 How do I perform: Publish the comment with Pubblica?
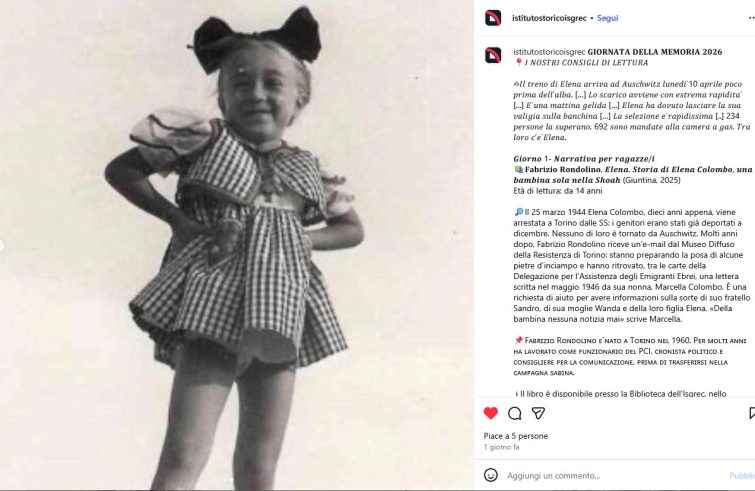(x=742, y=476)
